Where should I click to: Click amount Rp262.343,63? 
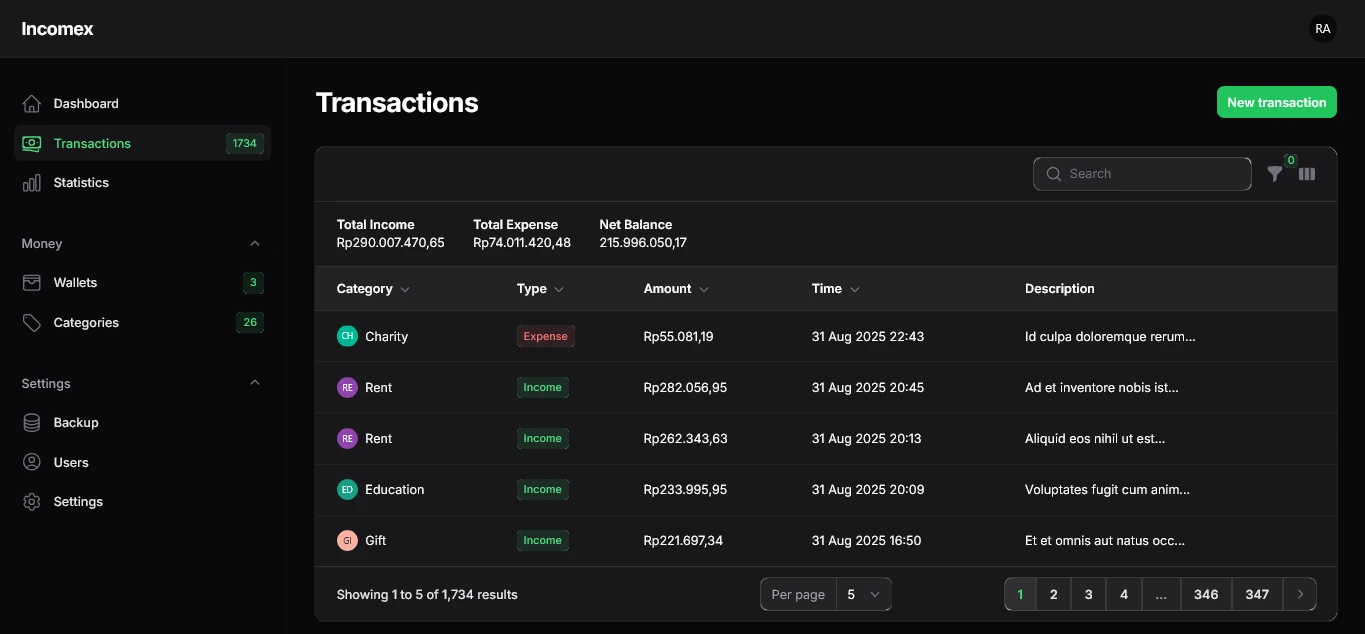[686, 439]
